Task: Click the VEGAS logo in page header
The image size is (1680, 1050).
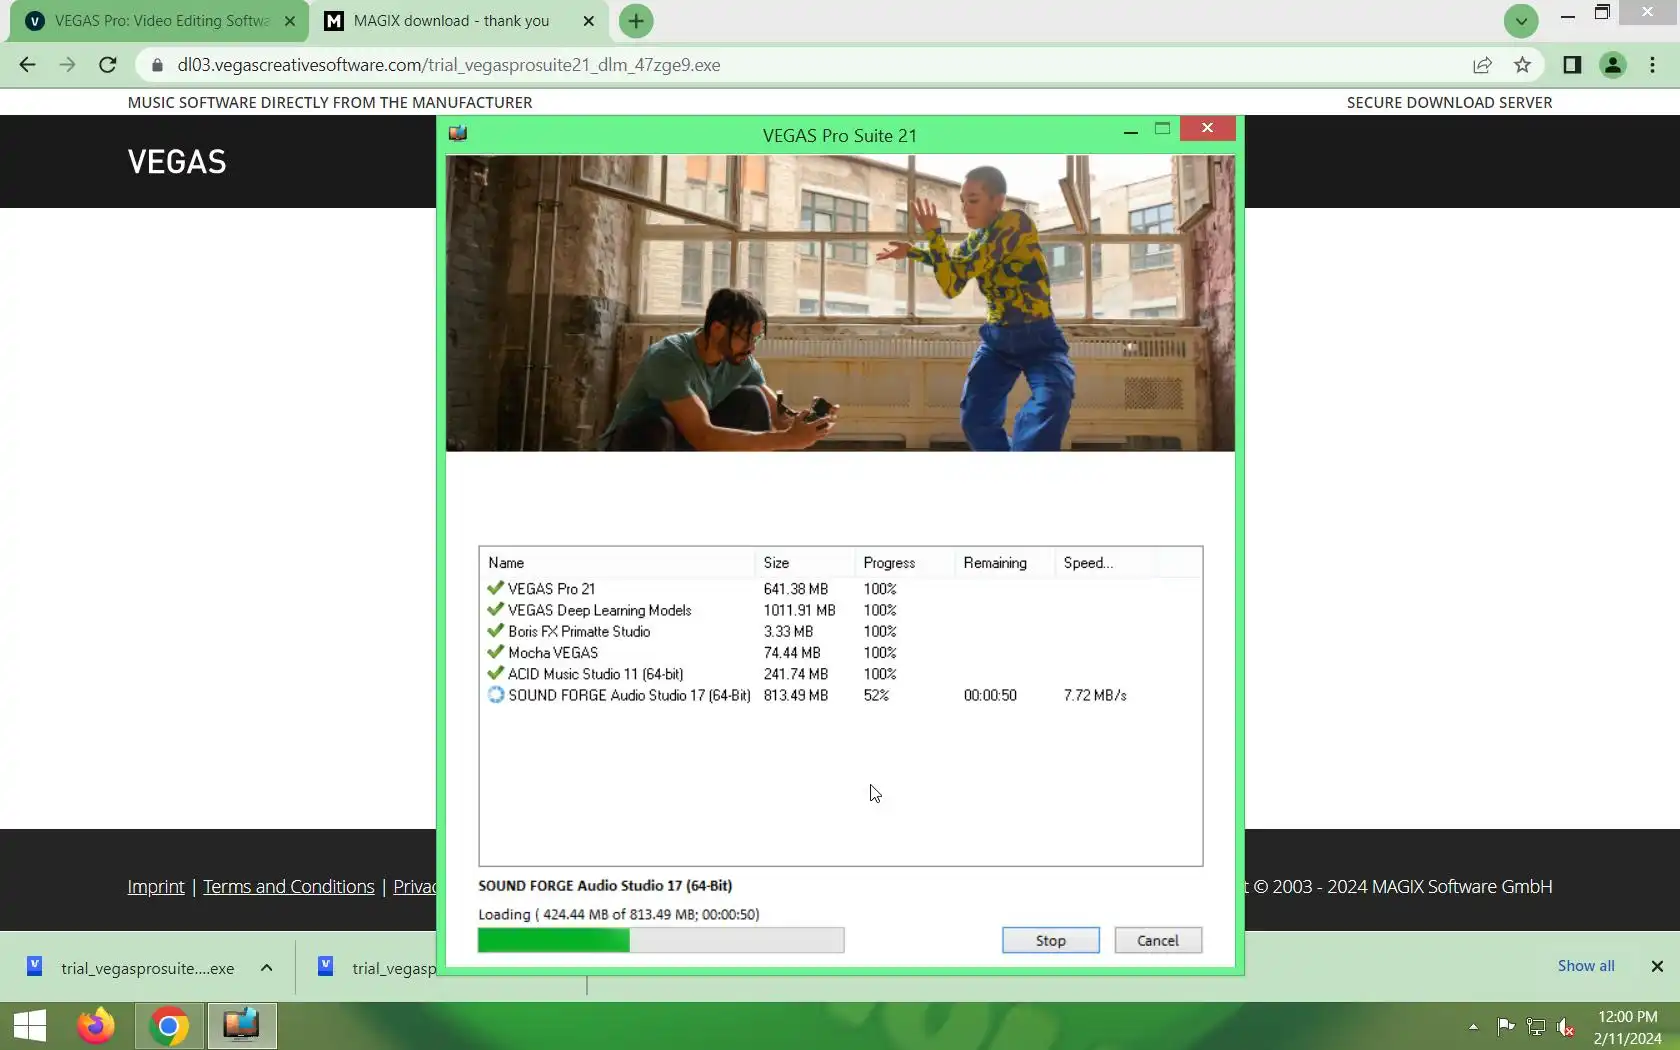Action: pos(177,162)
